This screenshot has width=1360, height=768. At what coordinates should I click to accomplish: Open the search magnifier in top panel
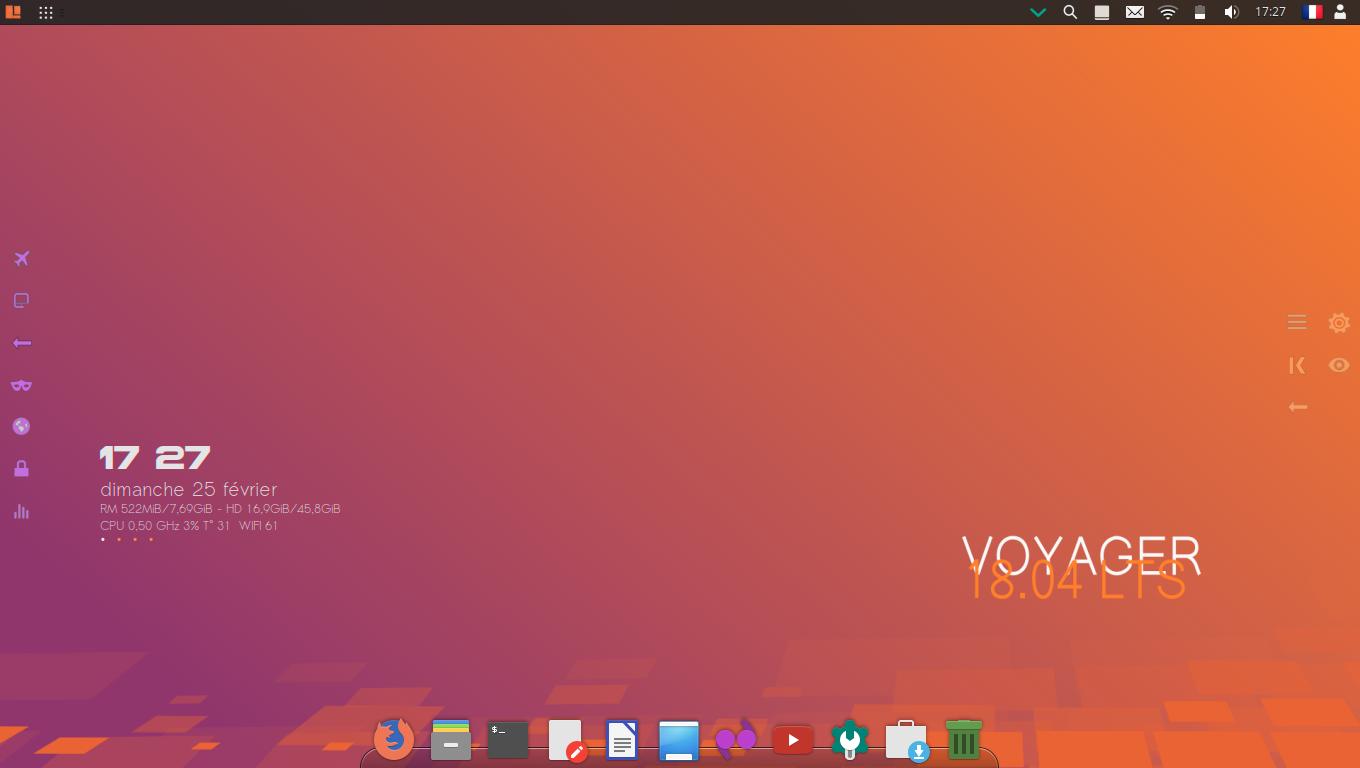click(1070, 12)
